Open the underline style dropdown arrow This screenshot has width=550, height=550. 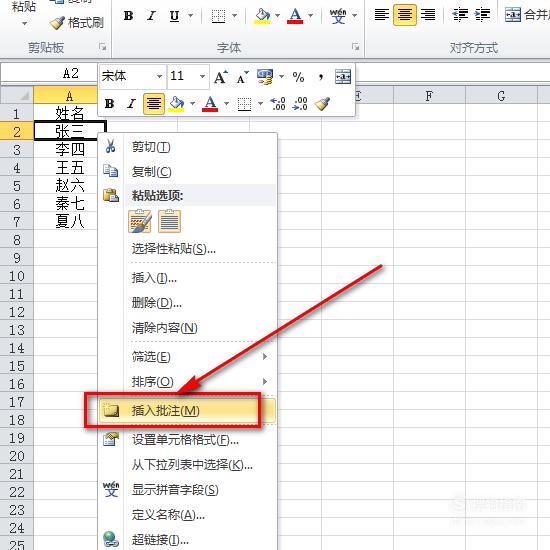click(x=190, y=16)
